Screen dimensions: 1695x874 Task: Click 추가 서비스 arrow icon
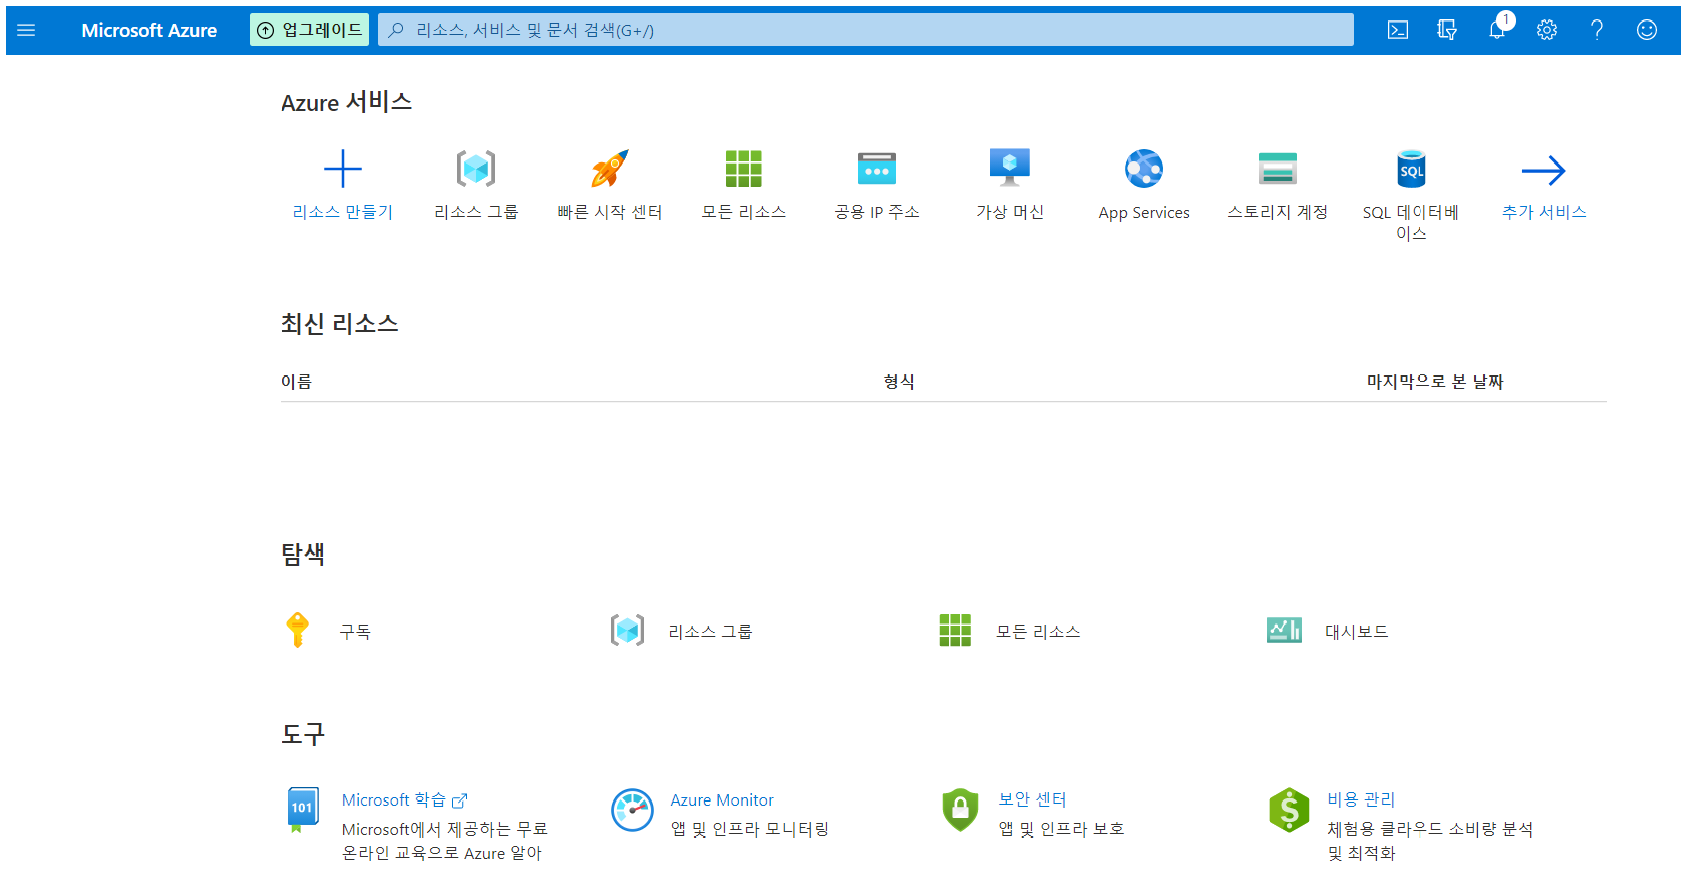(1544, 170)
